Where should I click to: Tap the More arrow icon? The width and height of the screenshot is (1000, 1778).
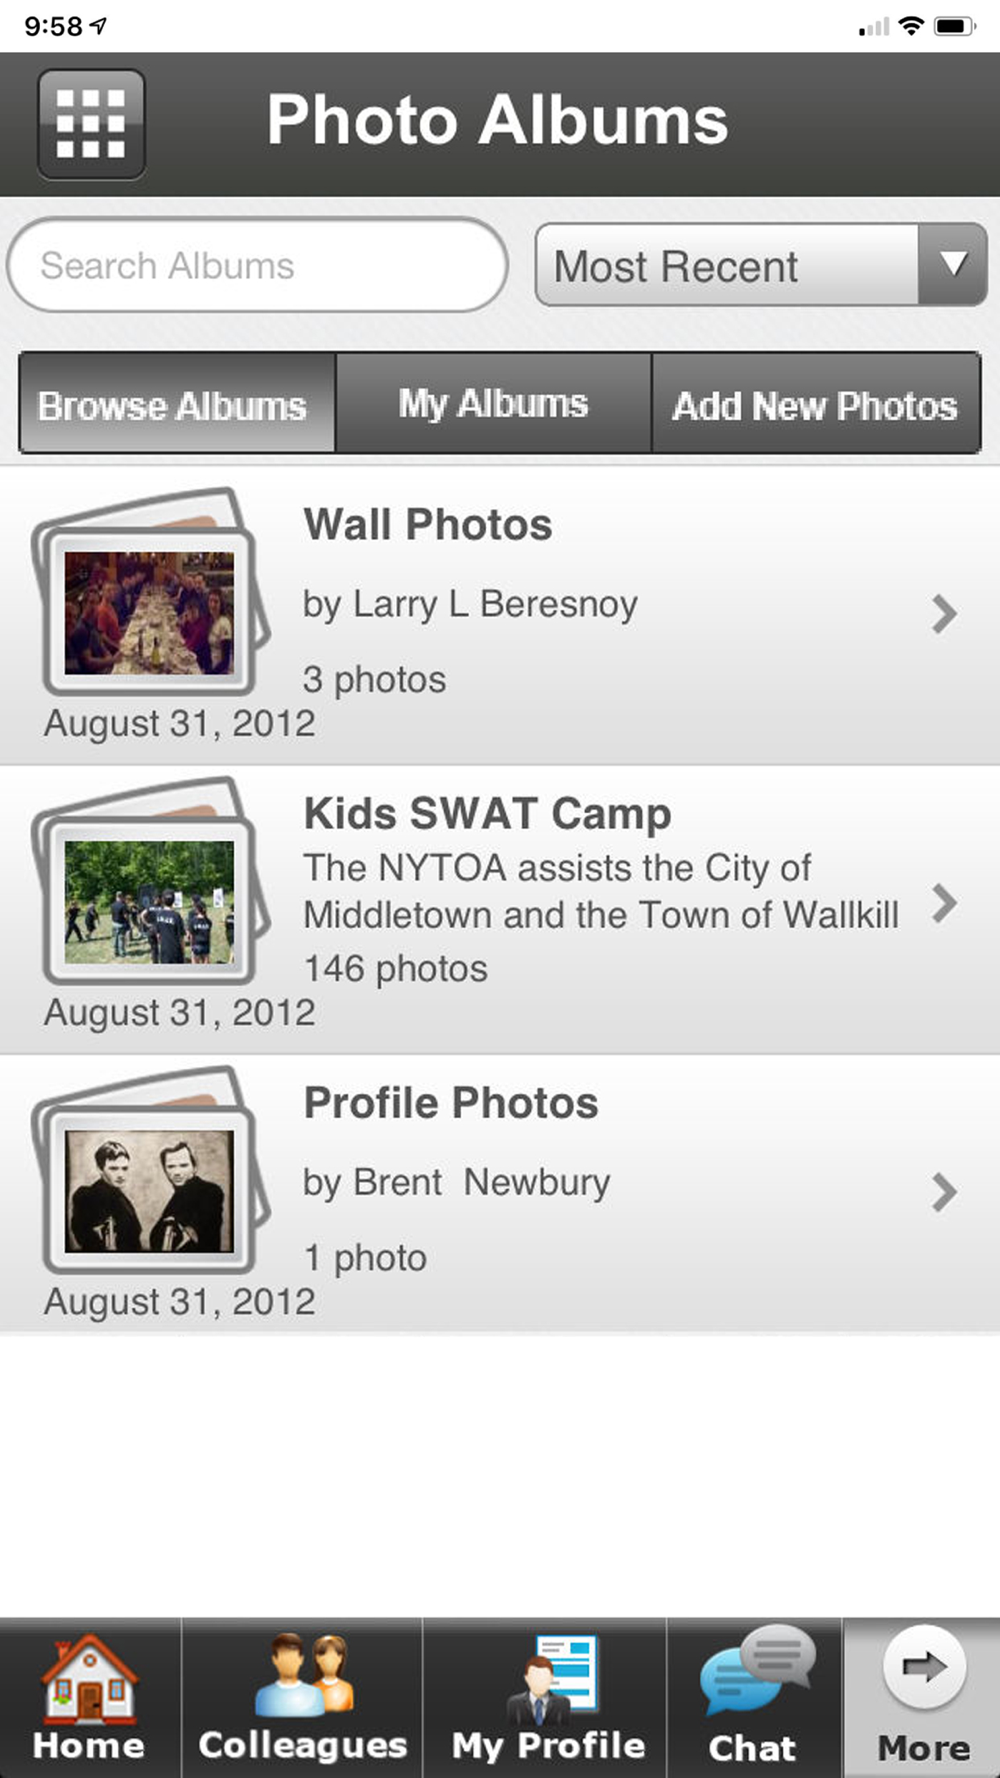point(923,1668)
